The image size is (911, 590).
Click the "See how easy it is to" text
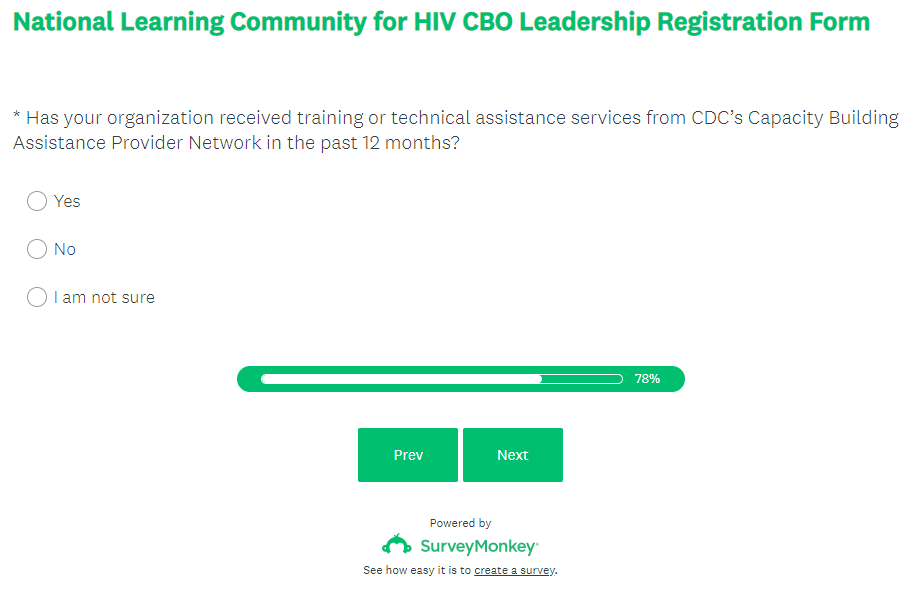tap(417, 570)
